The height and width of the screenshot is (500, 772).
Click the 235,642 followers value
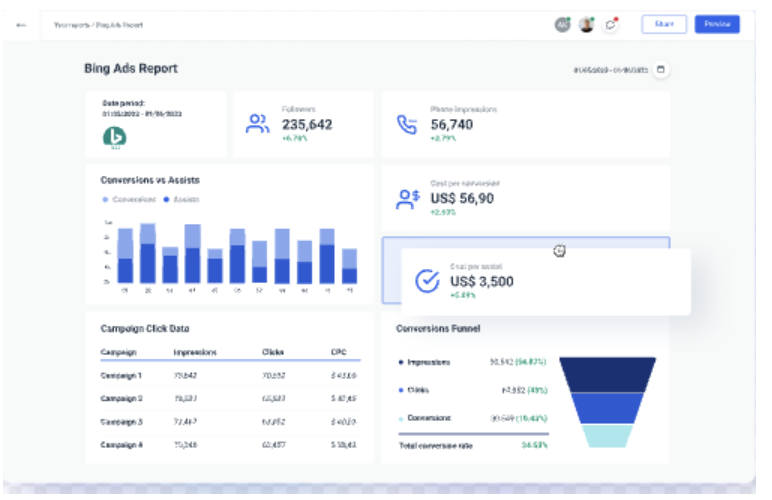[x=307, y=125]
